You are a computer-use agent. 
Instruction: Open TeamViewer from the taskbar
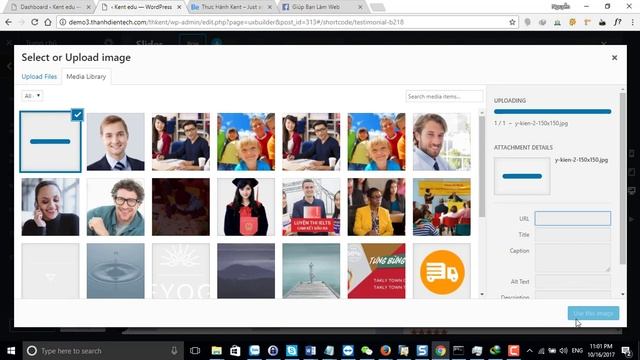348,351
